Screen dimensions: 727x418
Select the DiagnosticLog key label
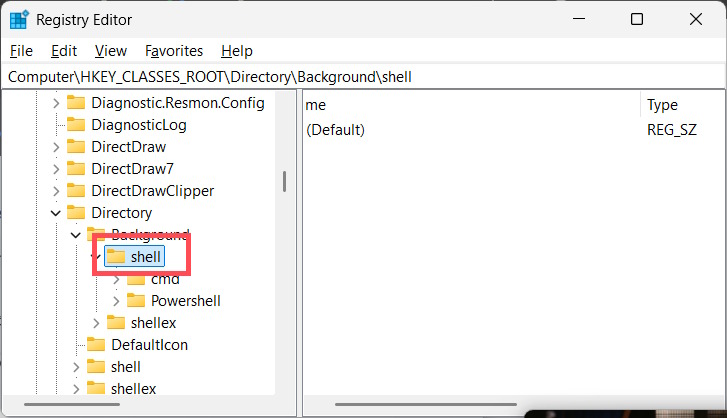coord(139,125)
